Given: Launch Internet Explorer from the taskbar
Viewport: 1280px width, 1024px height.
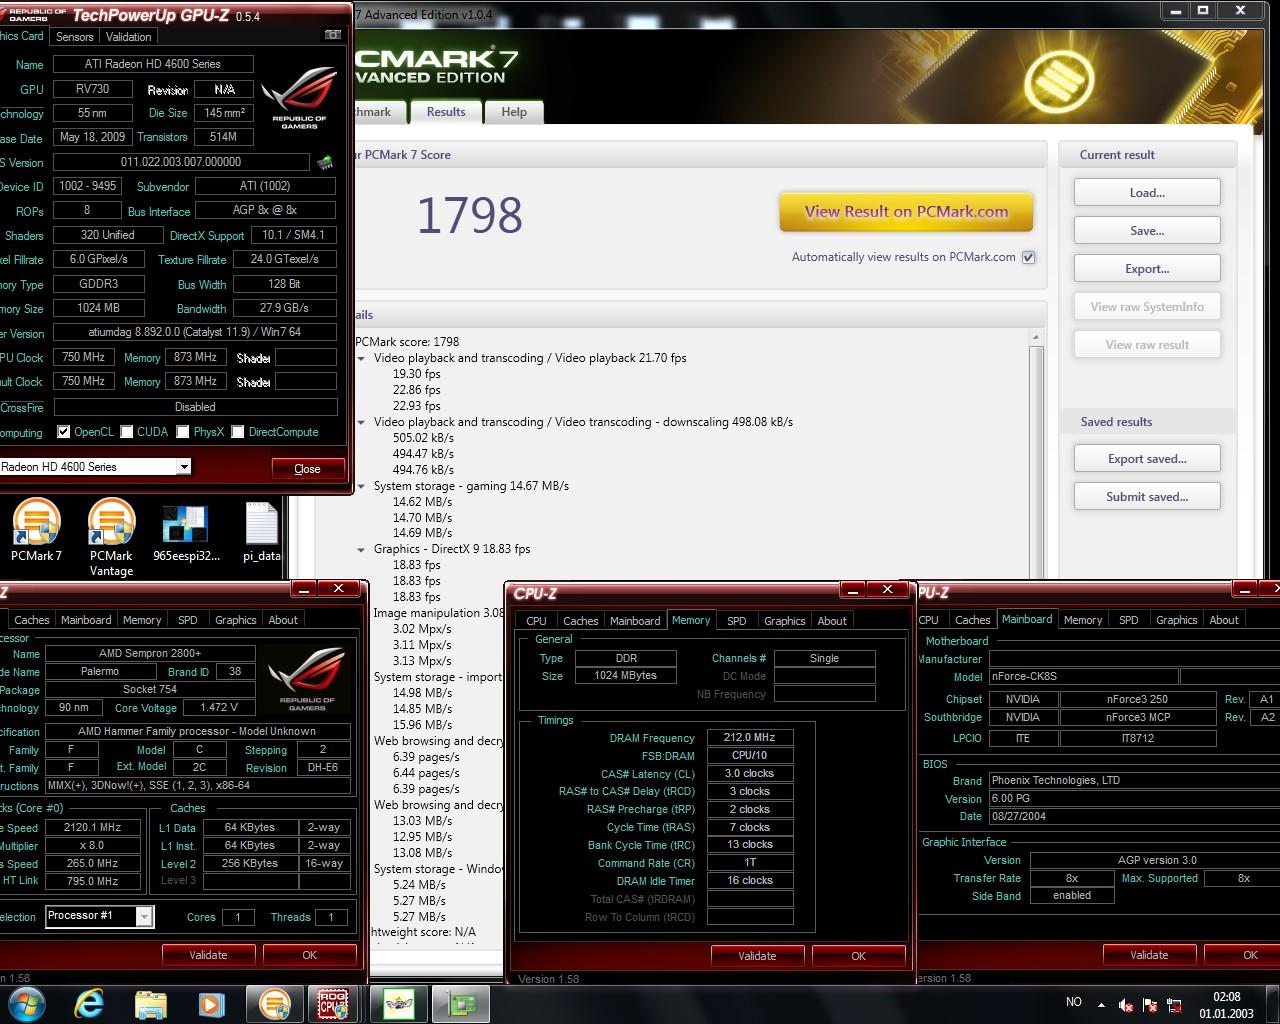Looking at the screenshot, I should (x=90, y=1003).
